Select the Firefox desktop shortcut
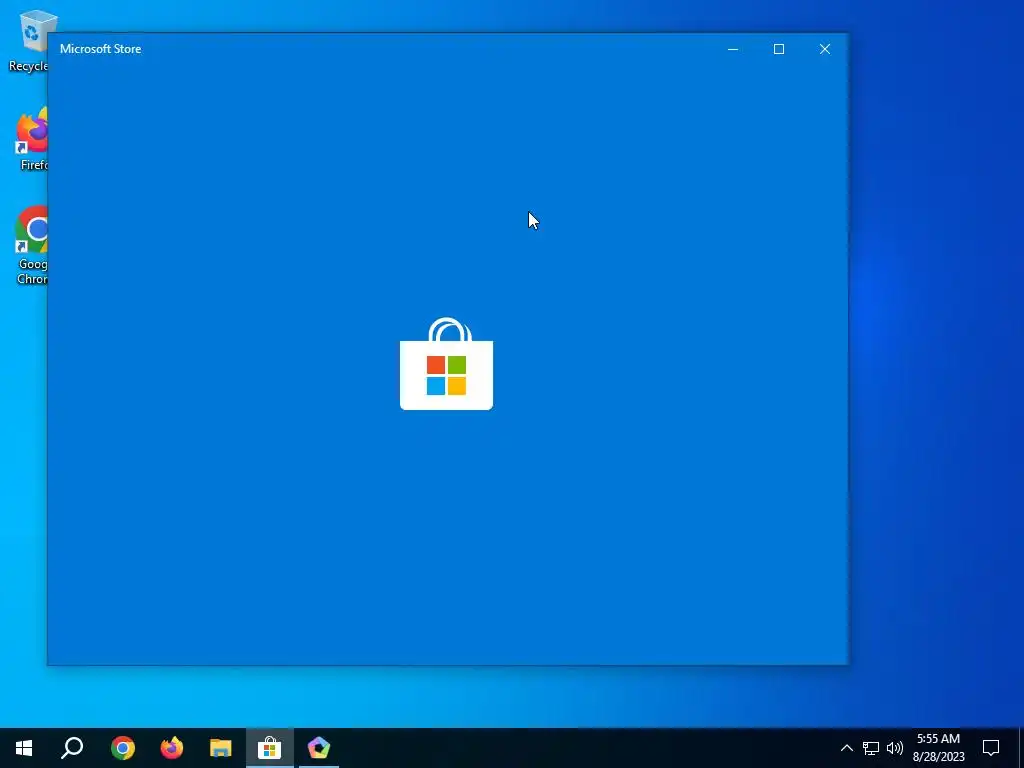1024x768 pixels. 31,140
